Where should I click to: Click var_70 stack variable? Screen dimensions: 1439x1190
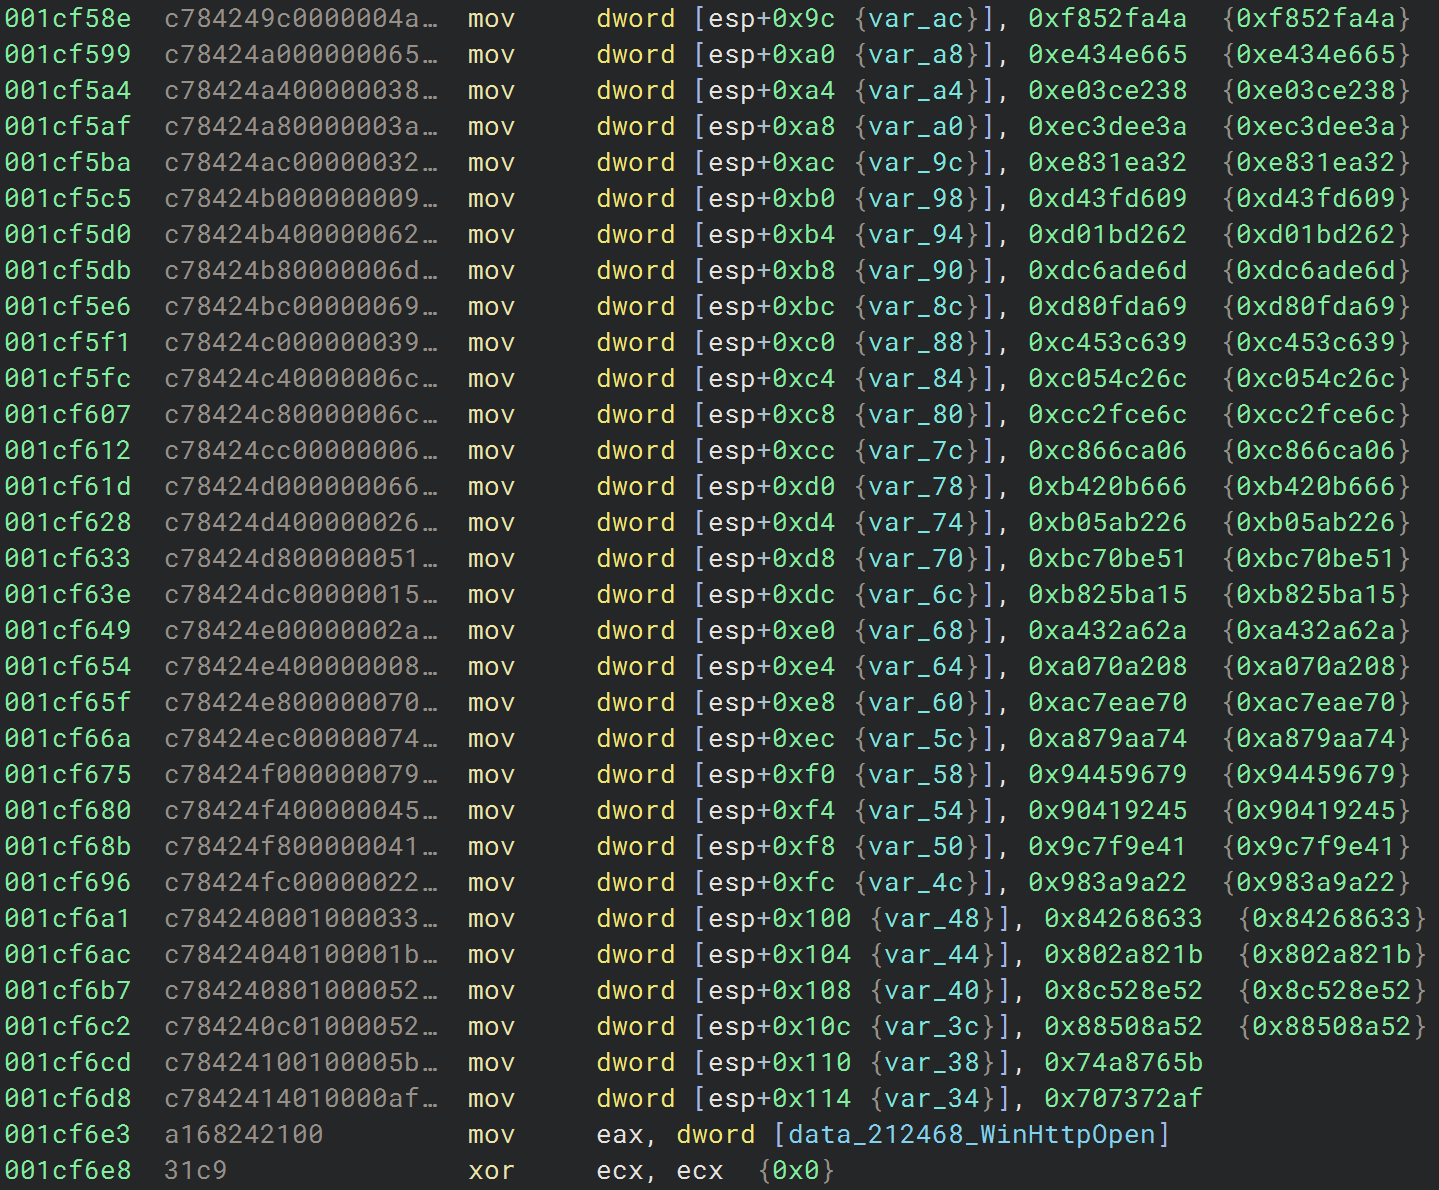(x=916, y=558)
